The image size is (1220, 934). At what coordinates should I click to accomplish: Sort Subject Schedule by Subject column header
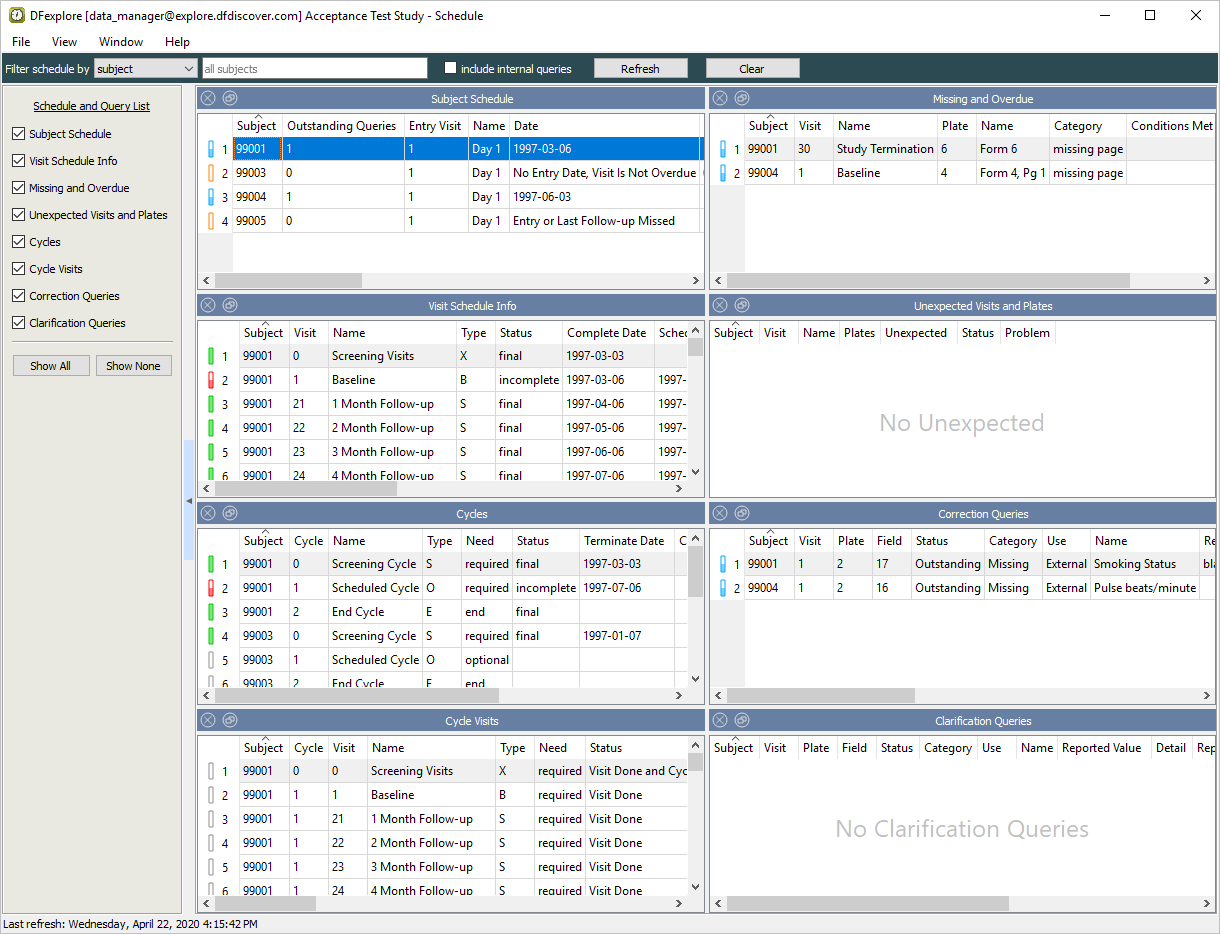click(x=256, y=126)
